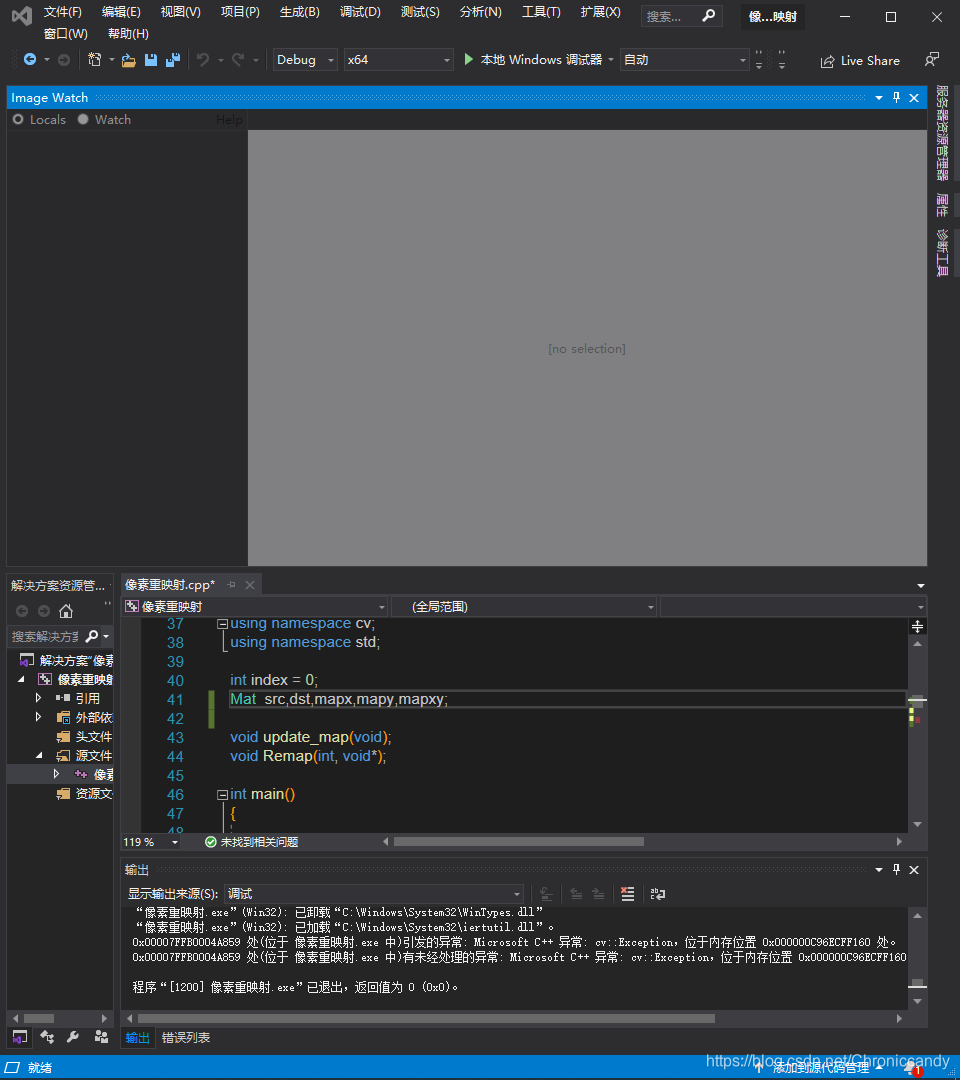Pin the Output panel
960x1080 pixels.
tap(896, 870)
